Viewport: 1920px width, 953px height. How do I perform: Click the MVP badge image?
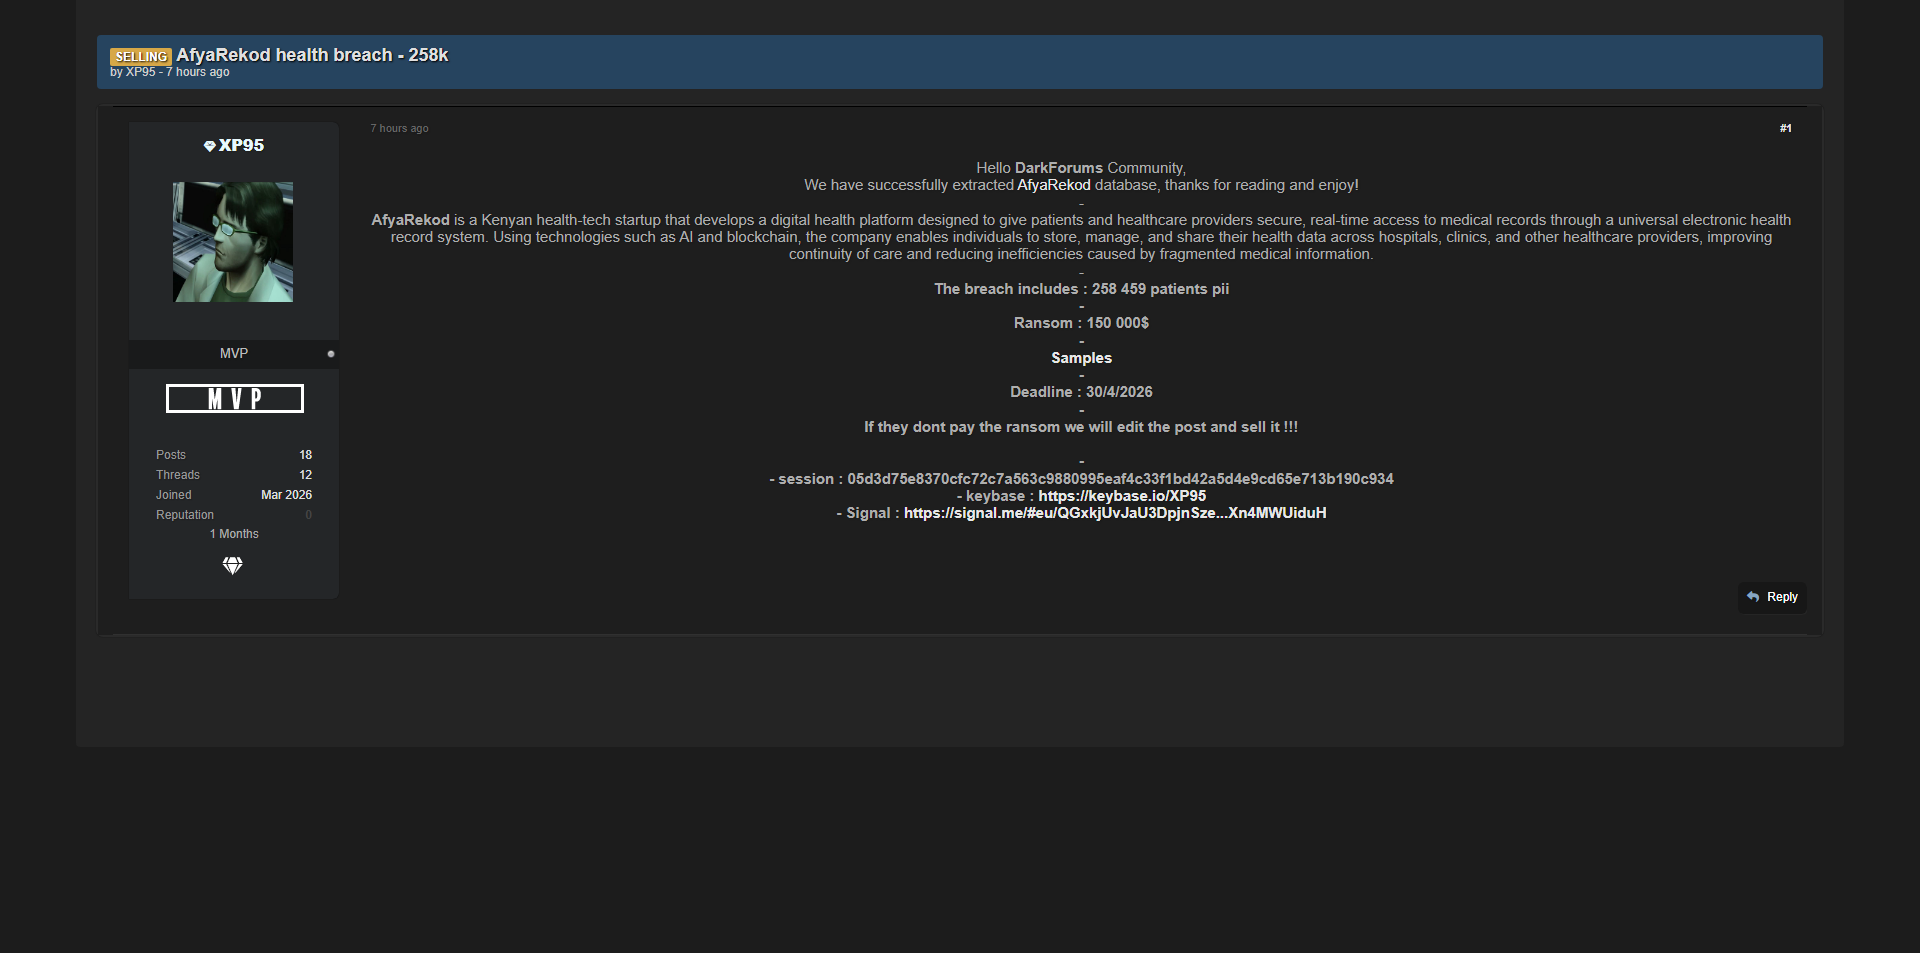click(234, 399)
